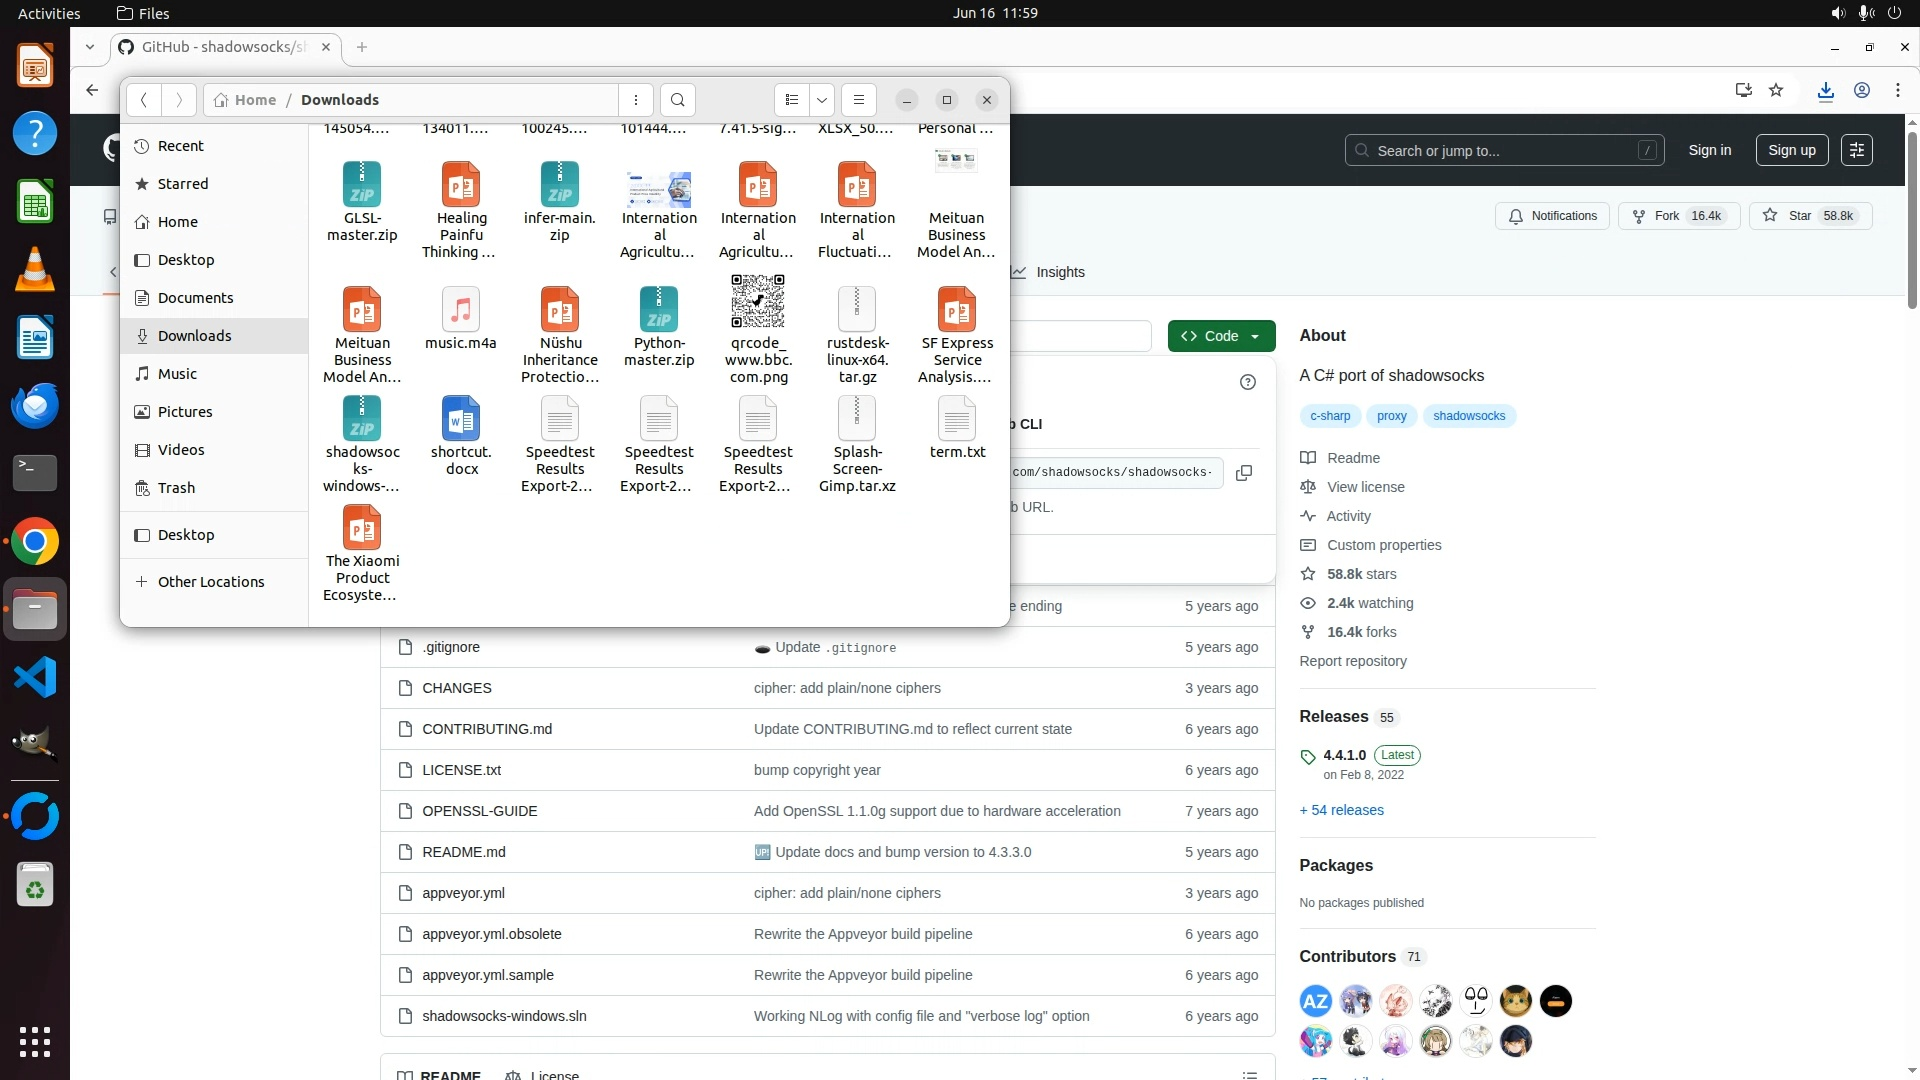Open view options dropdown arrow in Files
This screenshot has width=1920, height=1080.
coord(822,100)
